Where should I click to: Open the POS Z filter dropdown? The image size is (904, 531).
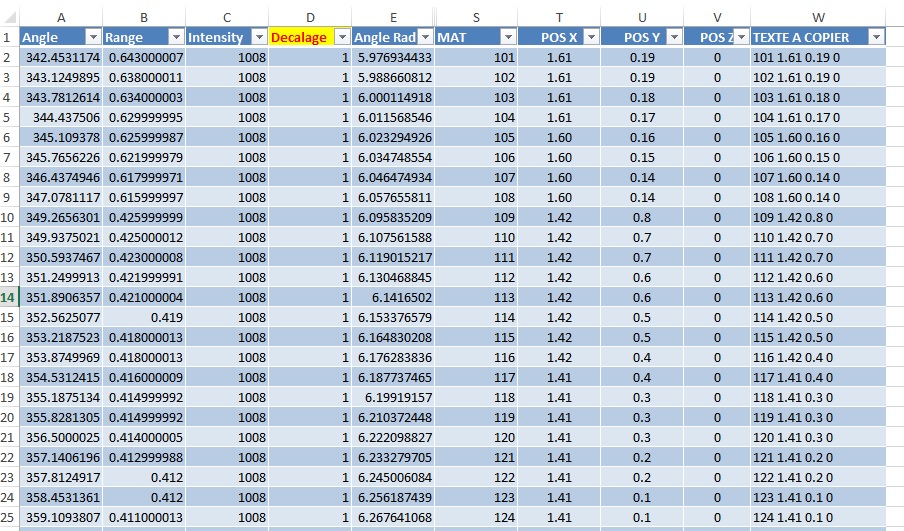coord(741,37)
